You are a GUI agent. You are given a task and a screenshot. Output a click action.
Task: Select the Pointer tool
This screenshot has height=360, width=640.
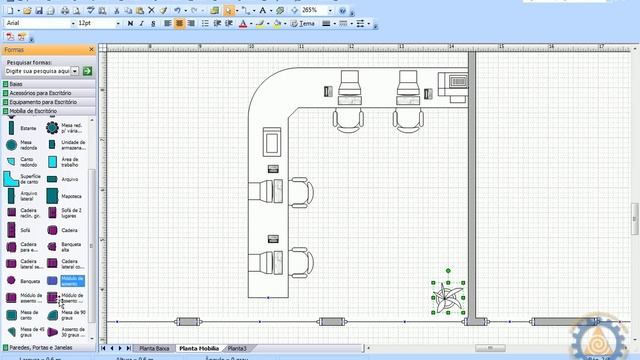click(x=229, y=11)
